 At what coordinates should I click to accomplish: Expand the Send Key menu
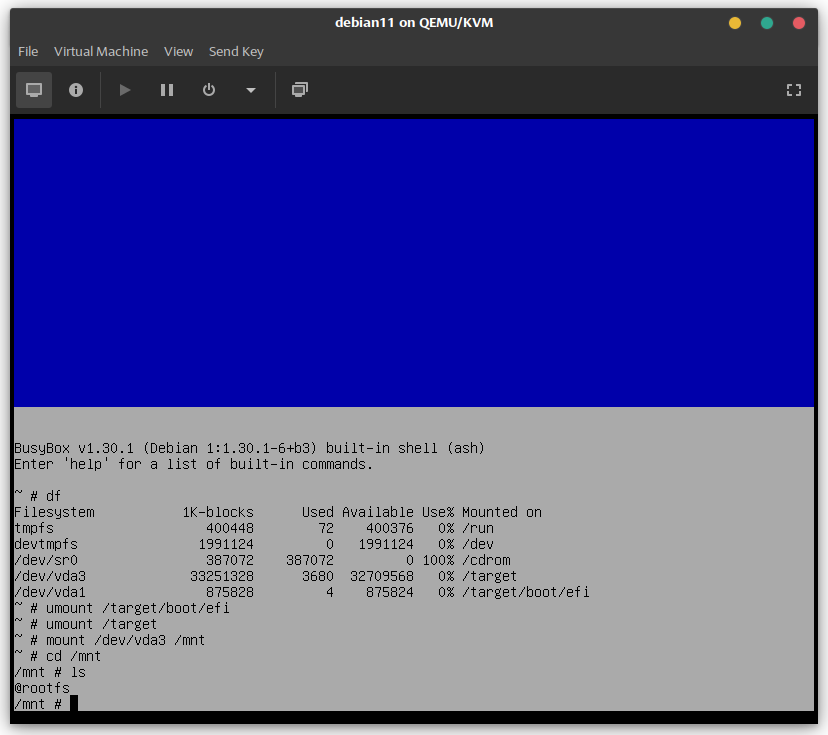coord(236,51)
